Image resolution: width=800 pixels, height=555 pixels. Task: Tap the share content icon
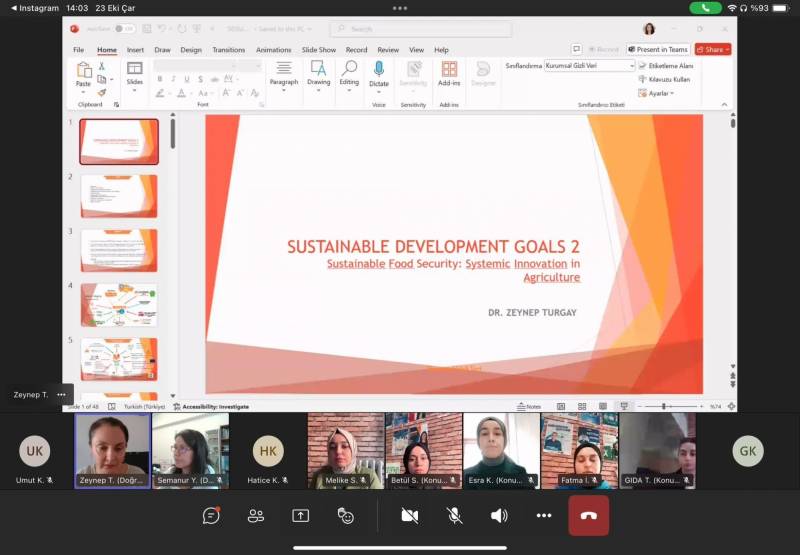301,515
